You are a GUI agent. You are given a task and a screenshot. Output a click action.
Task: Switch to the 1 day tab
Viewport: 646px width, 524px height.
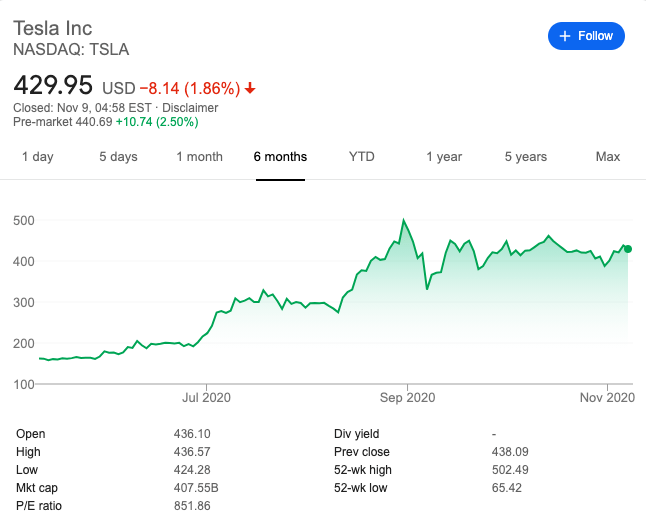(37, 157)
